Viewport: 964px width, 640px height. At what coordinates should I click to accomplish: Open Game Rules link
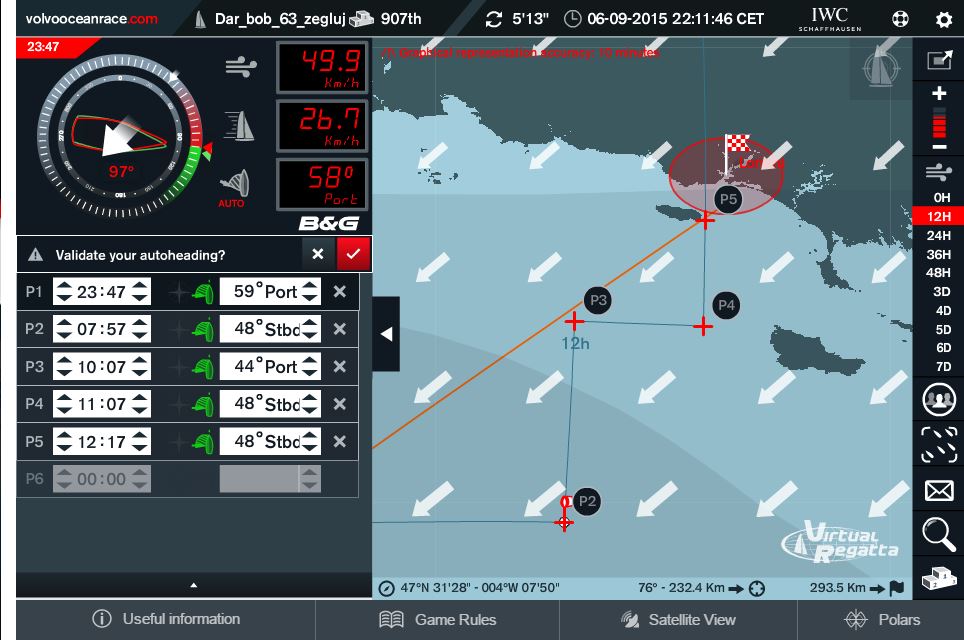click(x=438, y=620)
